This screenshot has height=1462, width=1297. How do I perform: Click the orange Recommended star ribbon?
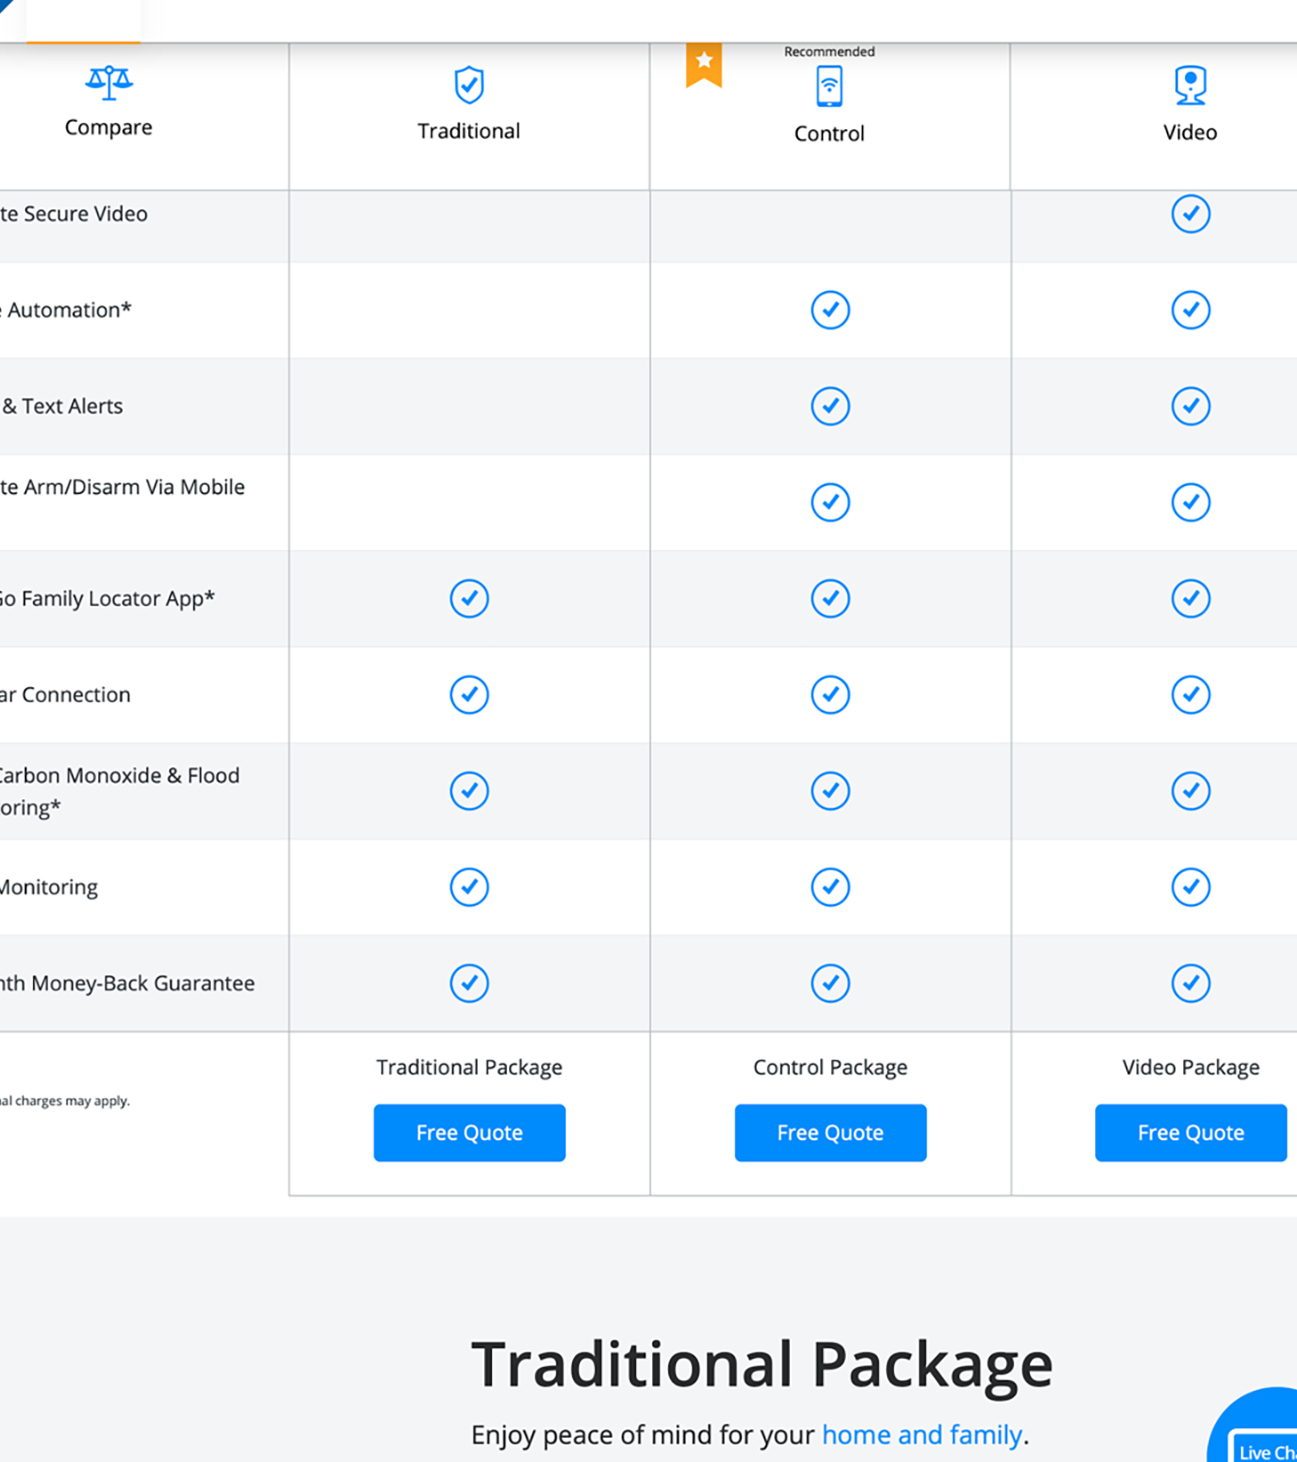(x=704, y=65)
